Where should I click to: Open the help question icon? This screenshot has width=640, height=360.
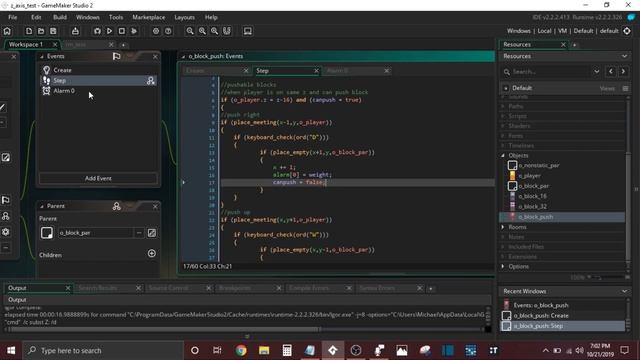point(168,31)
